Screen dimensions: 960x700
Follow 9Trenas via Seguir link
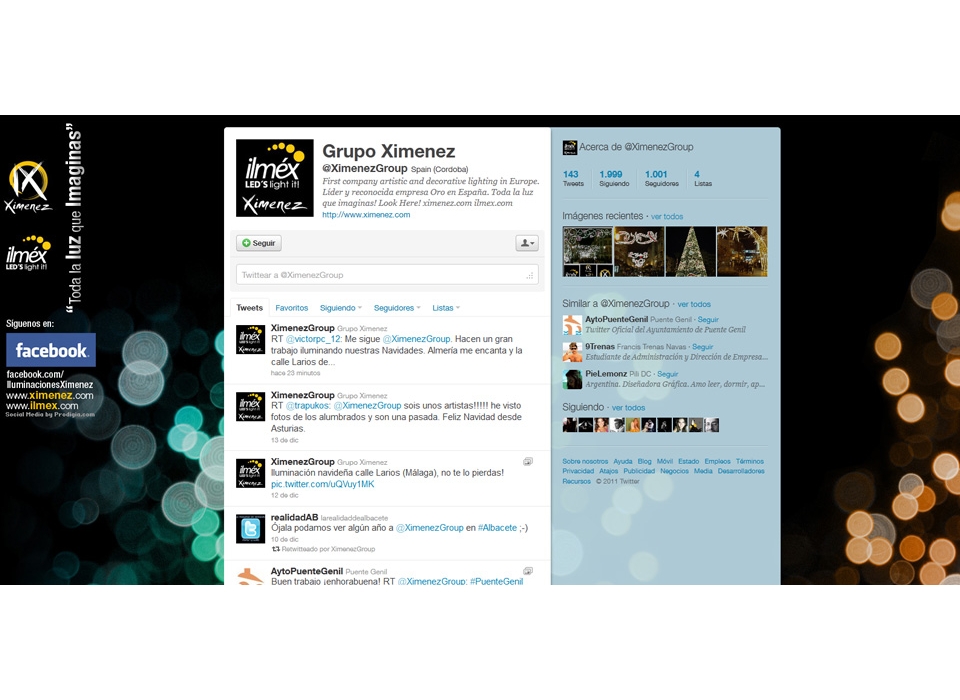[702, 347]
